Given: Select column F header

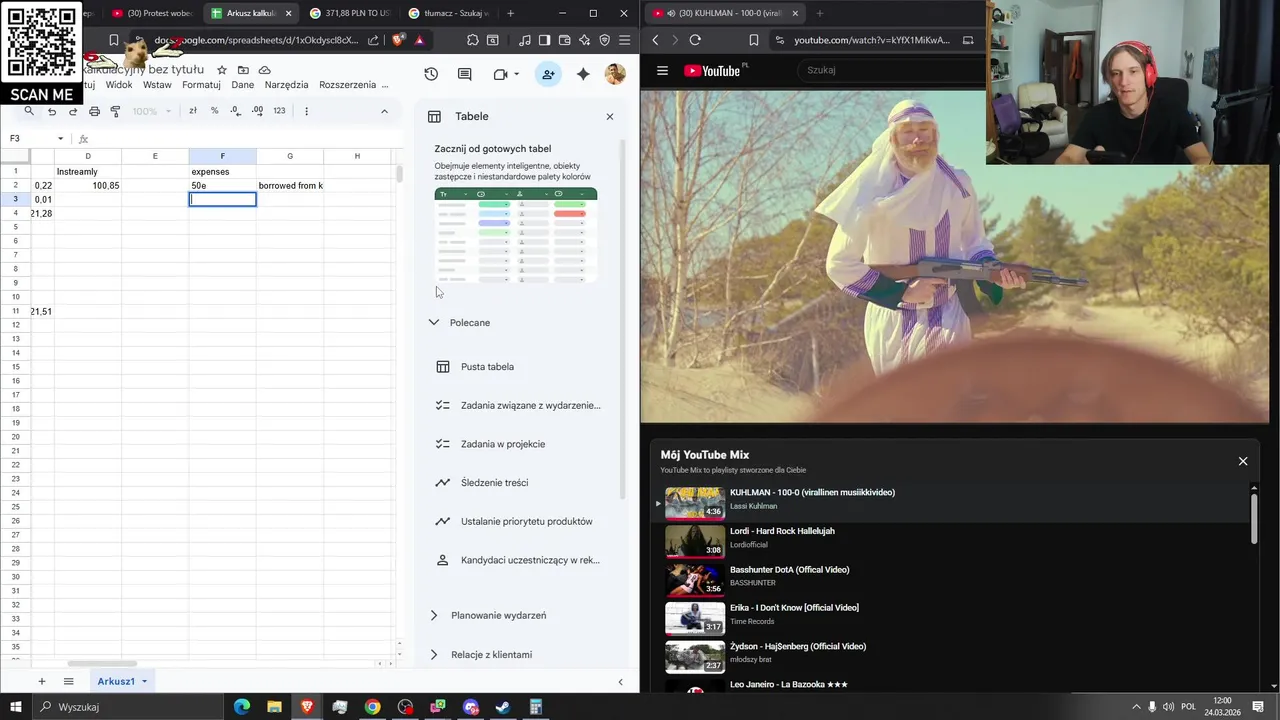Looking at the screenshot, I should 222,156.
